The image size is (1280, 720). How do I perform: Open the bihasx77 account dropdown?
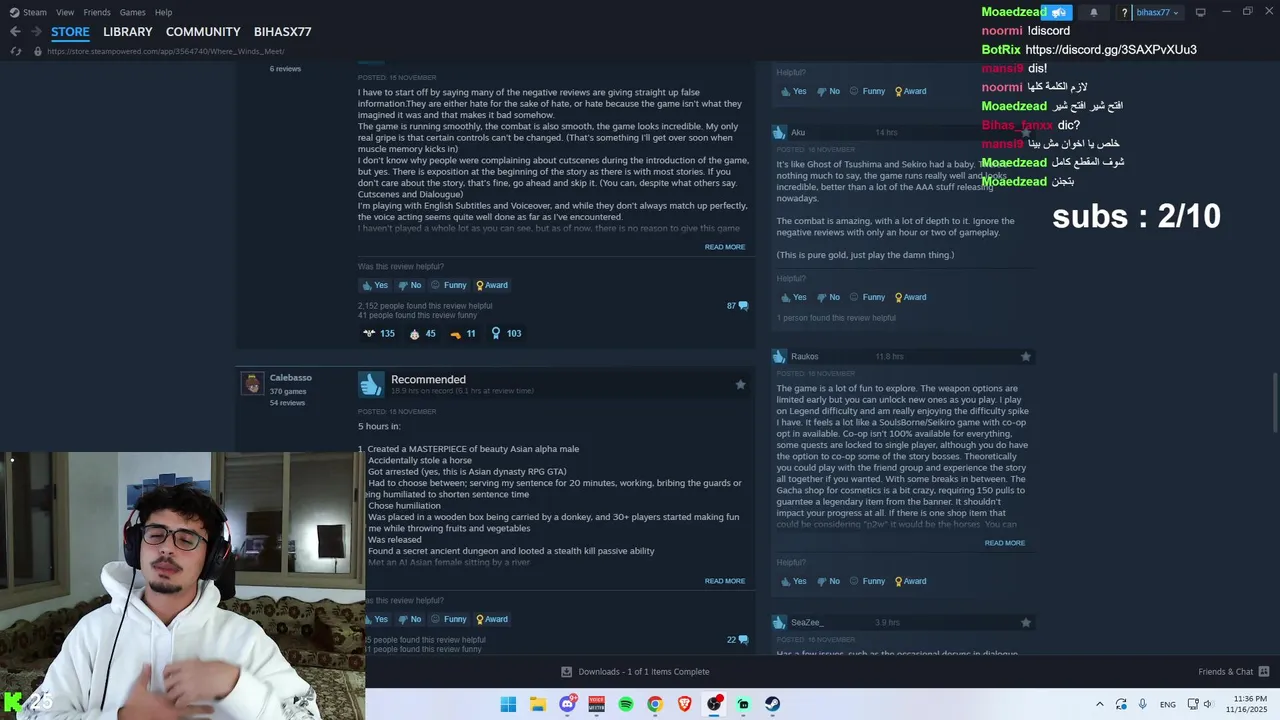1157,12
